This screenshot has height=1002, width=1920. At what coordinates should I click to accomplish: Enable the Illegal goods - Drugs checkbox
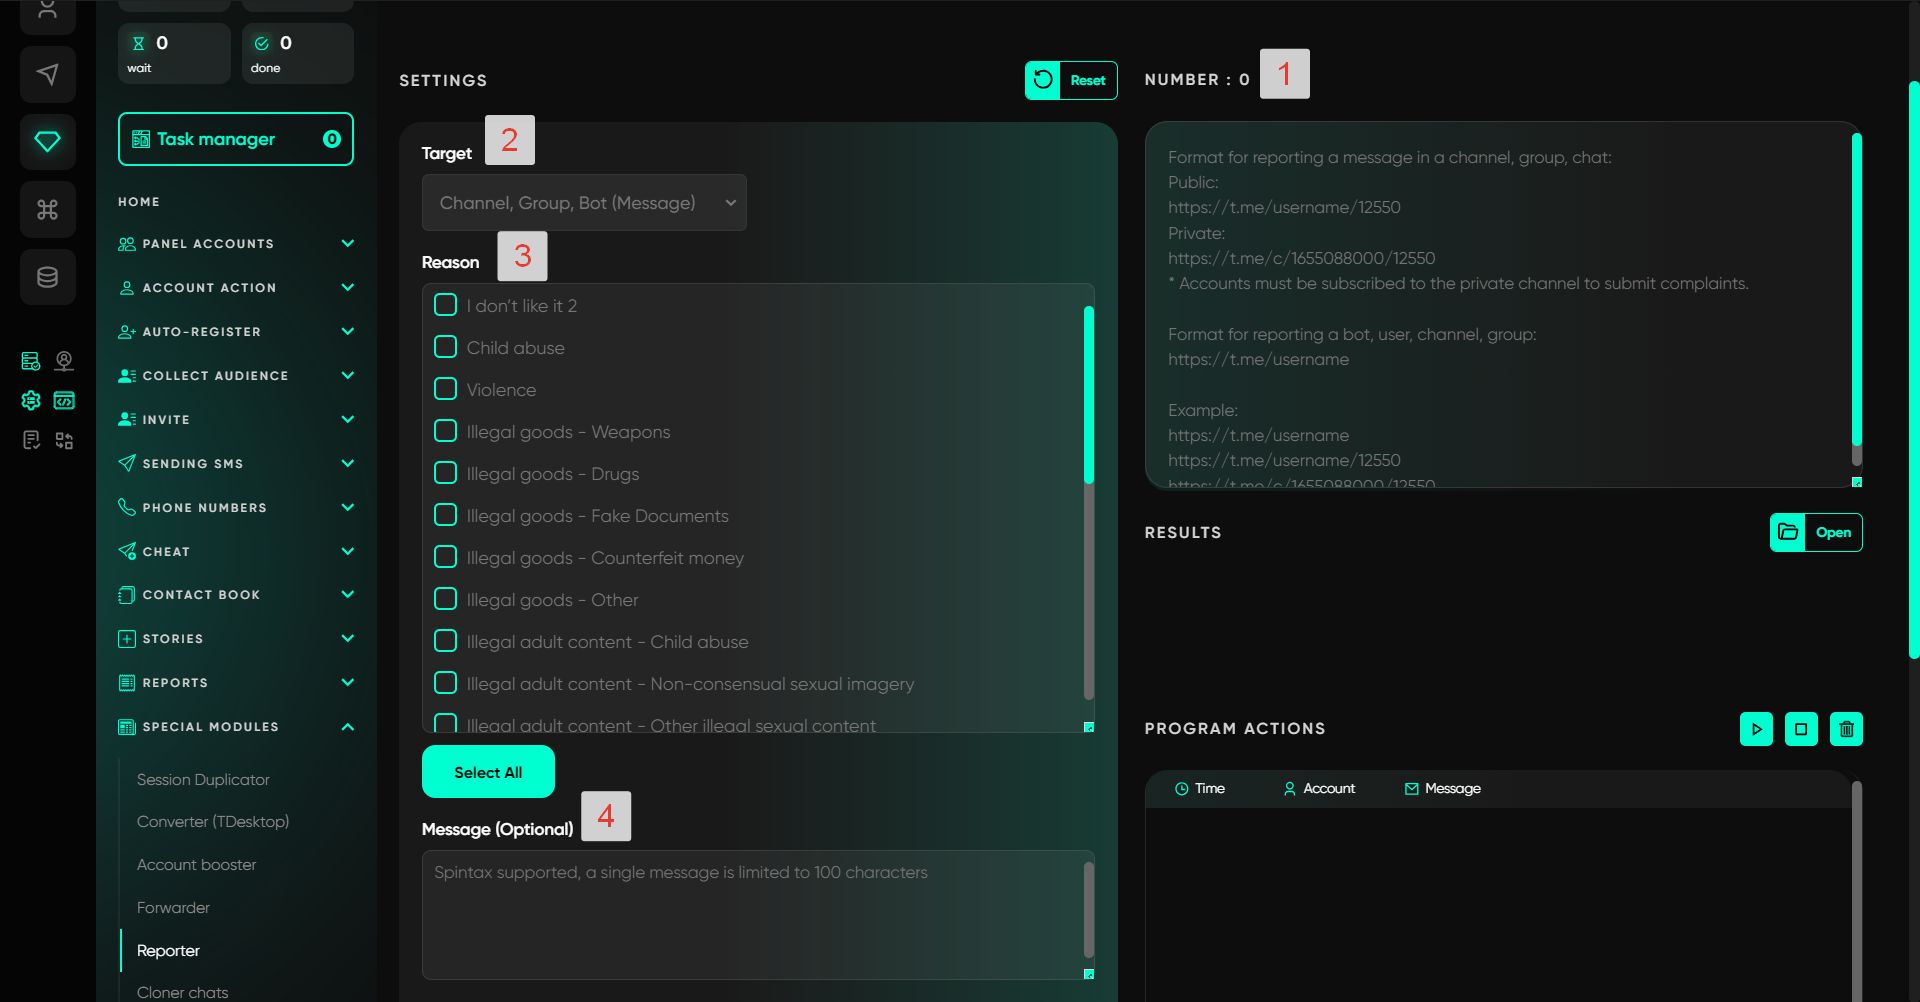[446, 473]
